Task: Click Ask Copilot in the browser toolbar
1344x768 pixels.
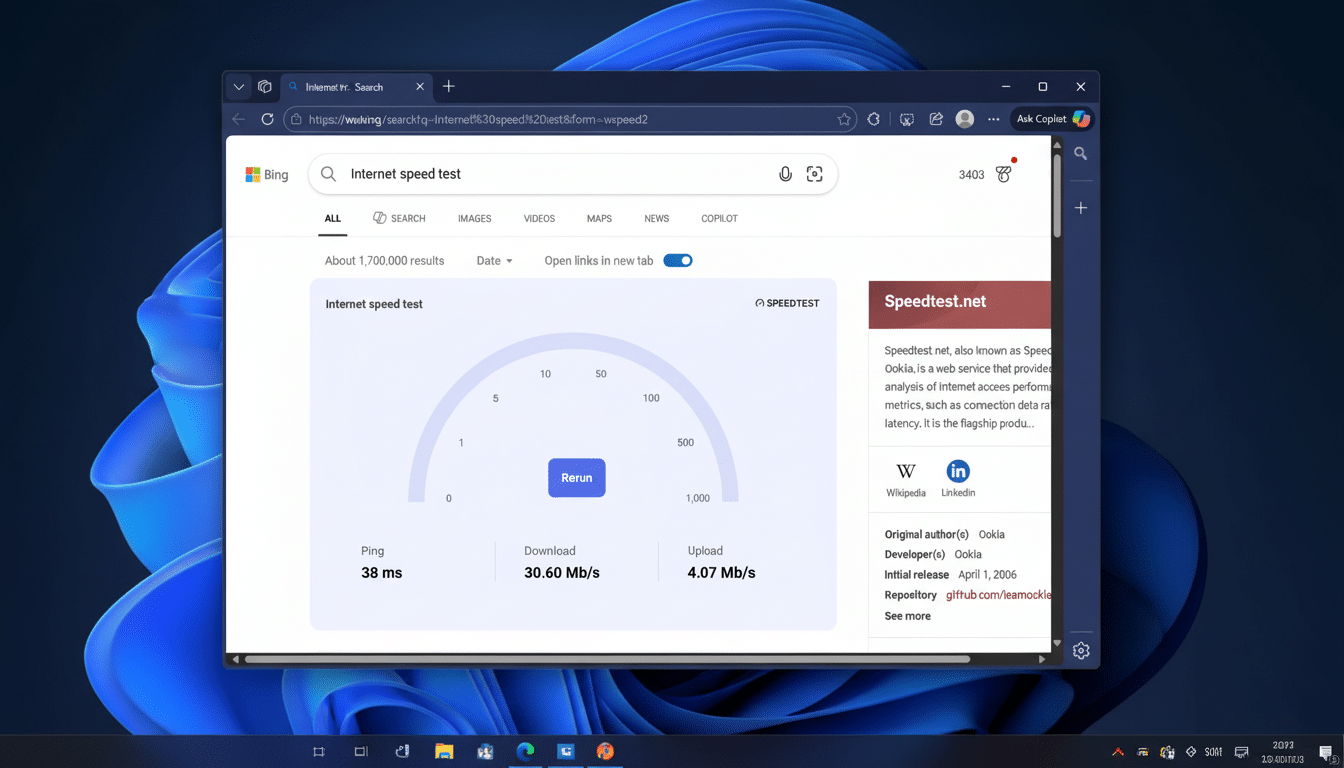Action: click(x=1044, y=118)
